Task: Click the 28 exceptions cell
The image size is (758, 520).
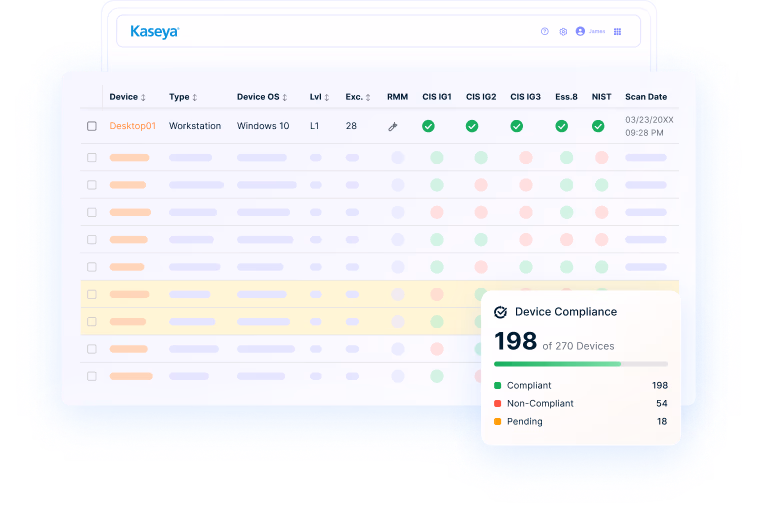Action: click(x=351, y=126)
